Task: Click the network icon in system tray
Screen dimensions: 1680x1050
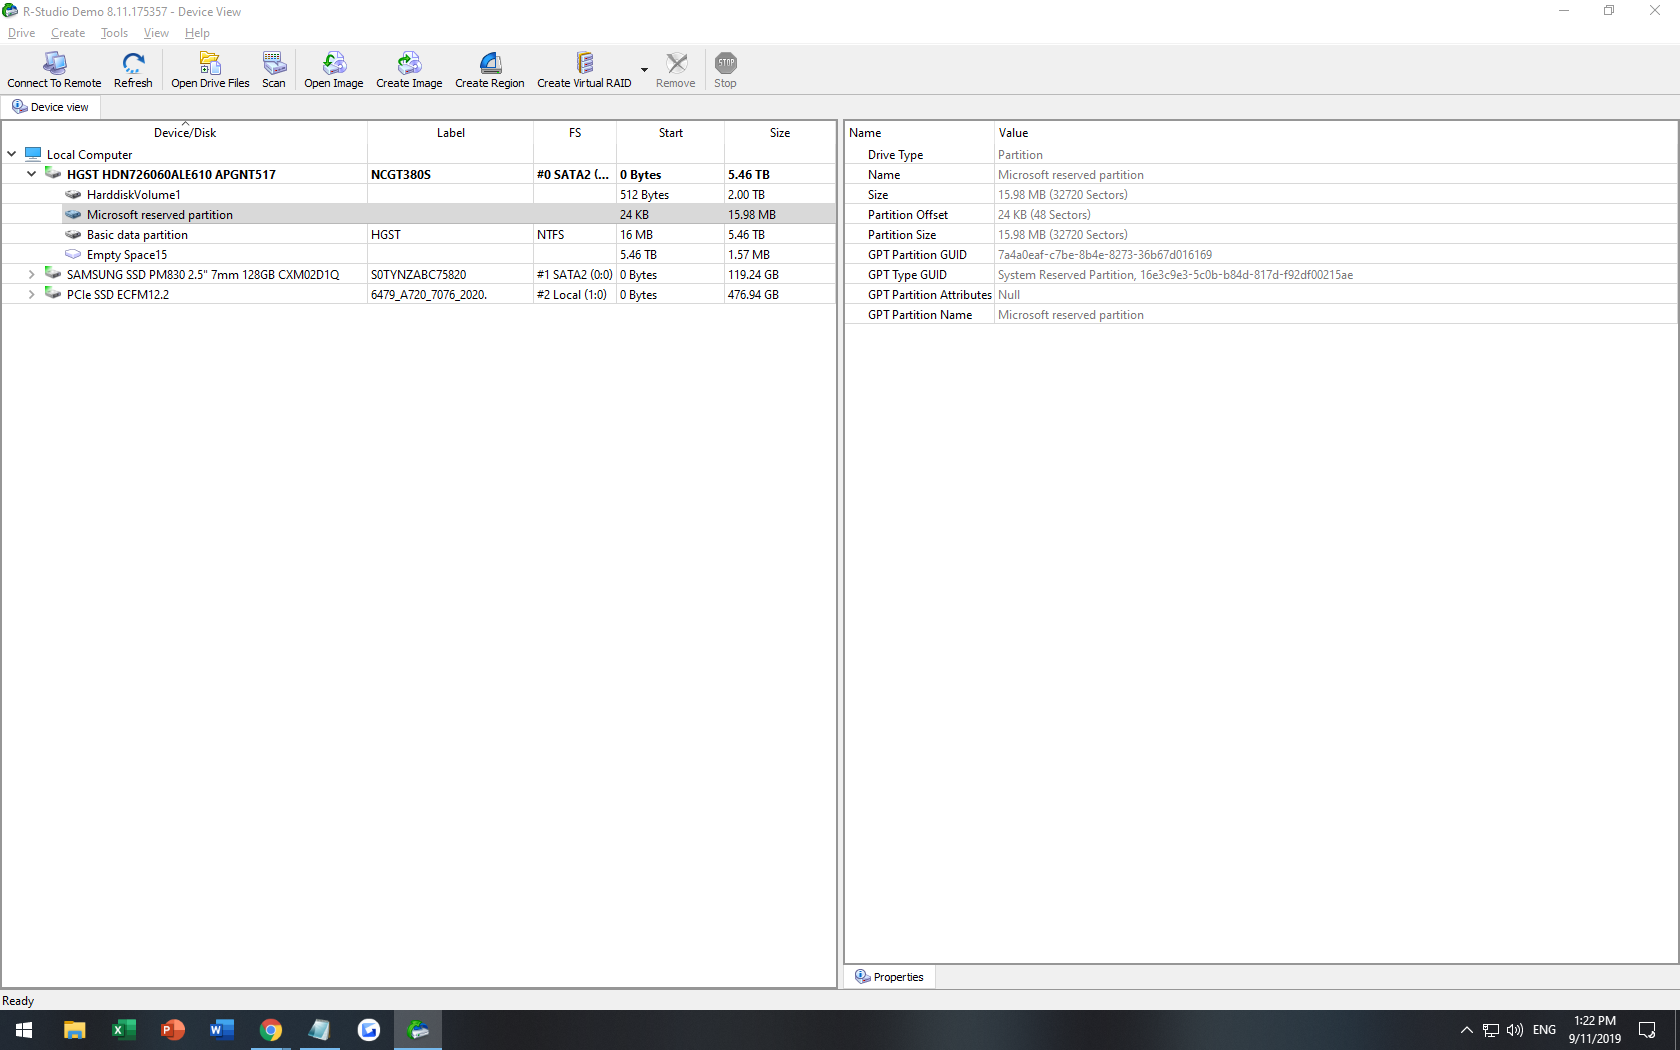Action: 1491,1030
